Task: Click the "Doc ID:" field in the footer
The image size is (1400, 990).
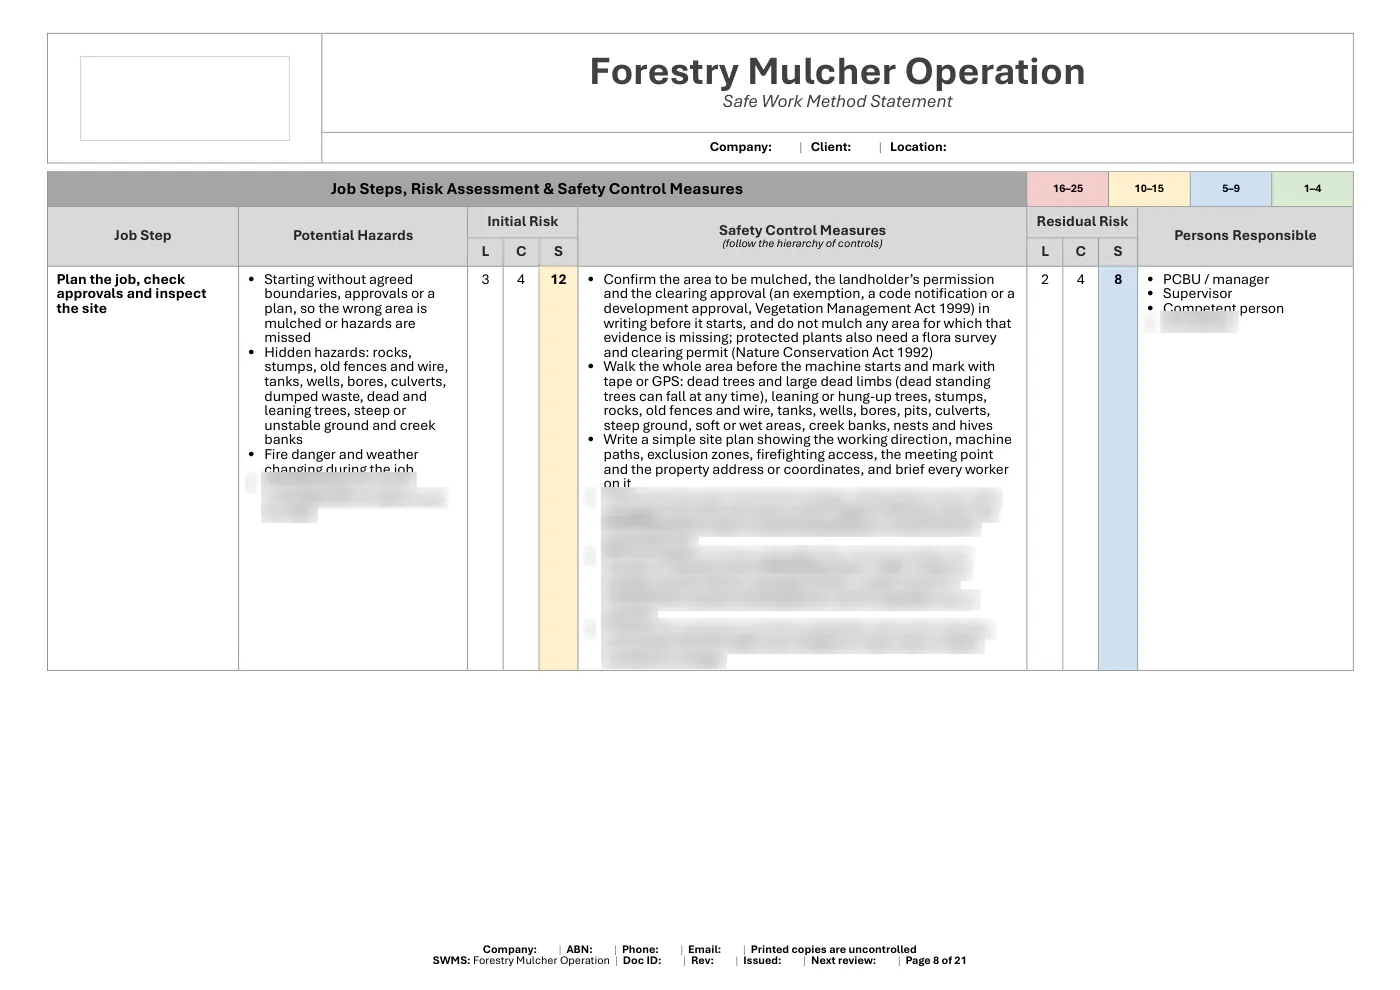Action: coord(642,961)
